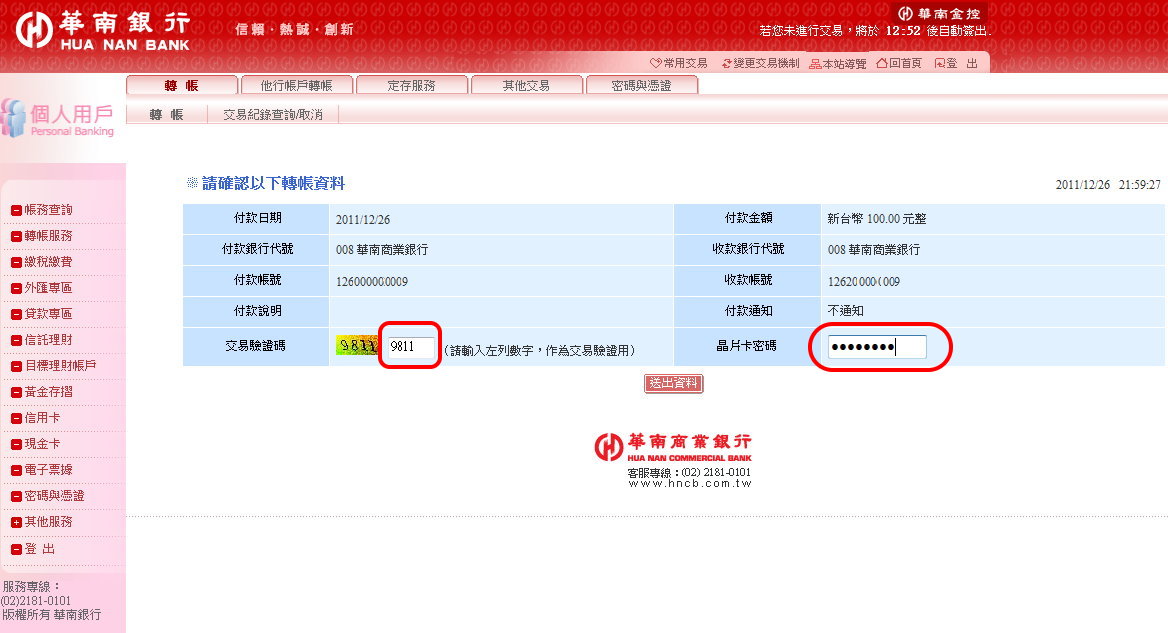Click the 付款帳號 account number
1168x633 pixels.
372,281
